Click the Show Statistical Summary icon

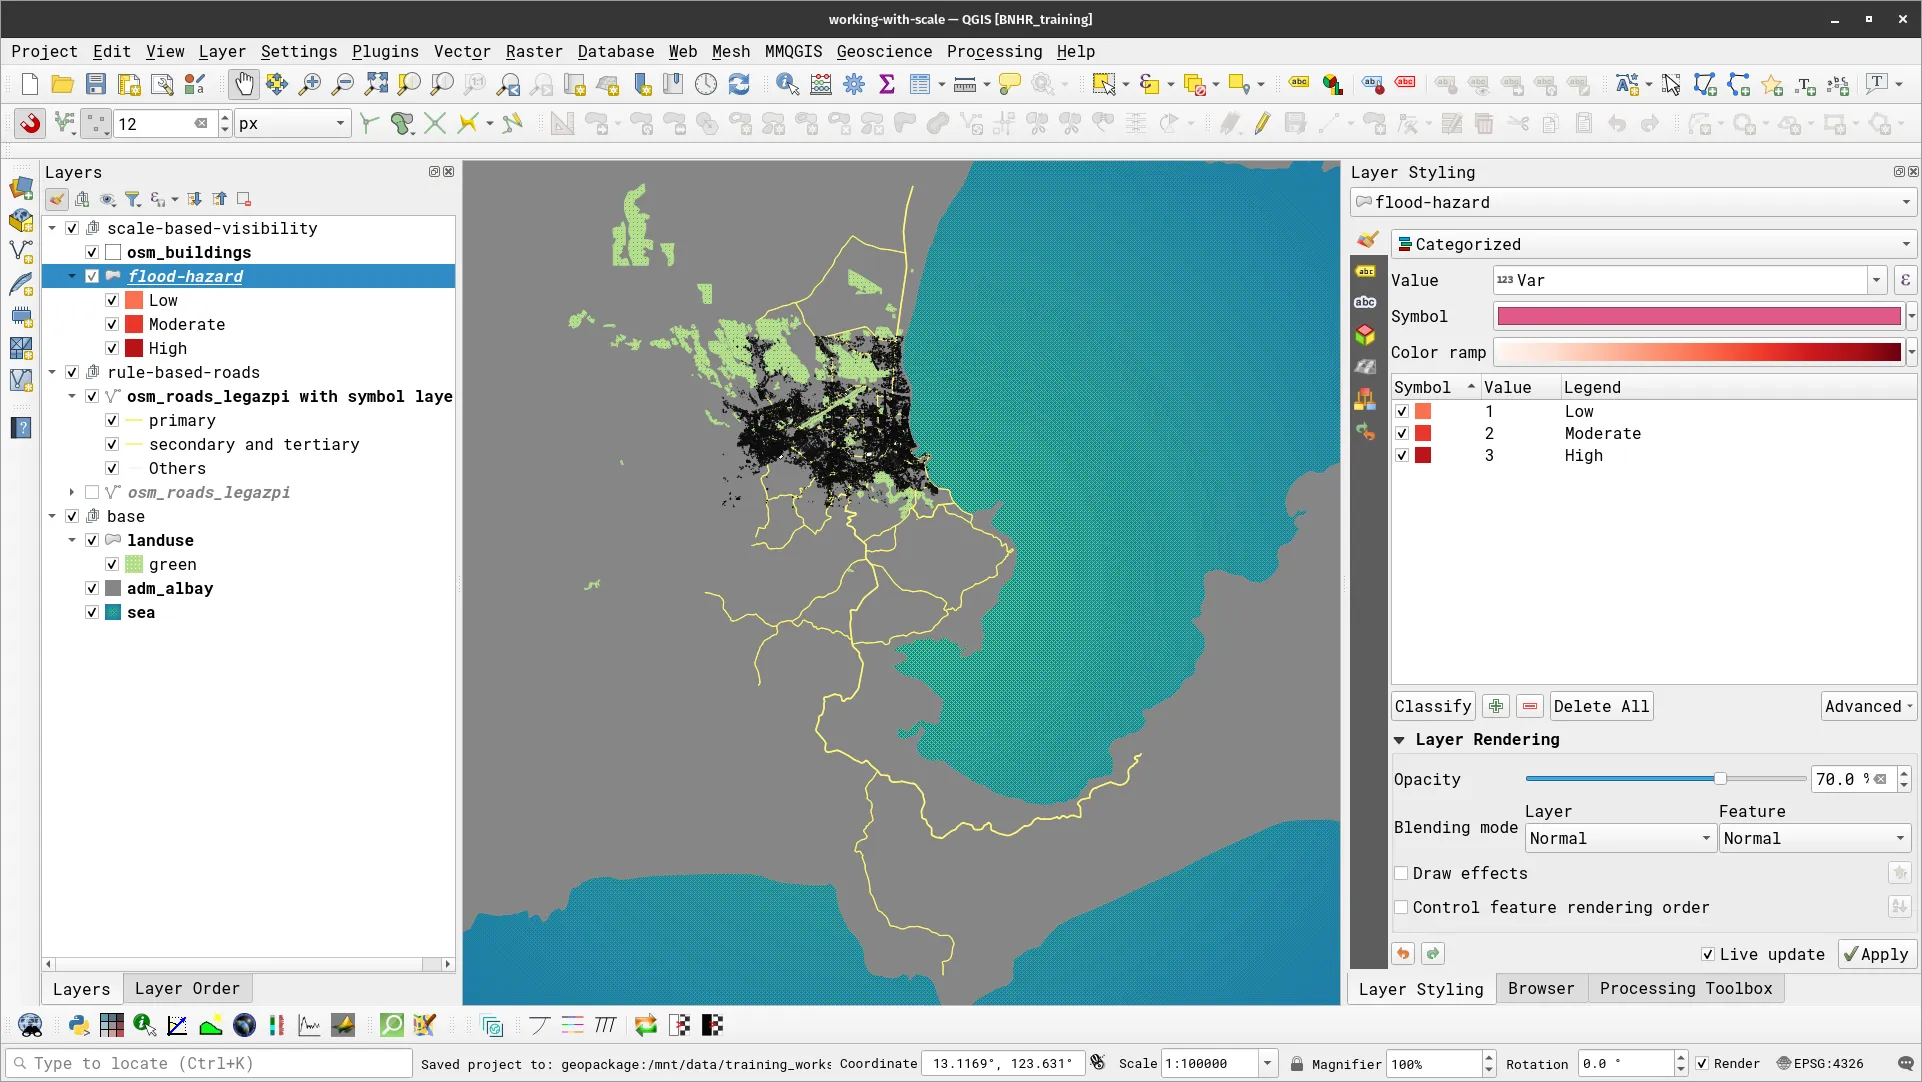click(x=887, y=84)
